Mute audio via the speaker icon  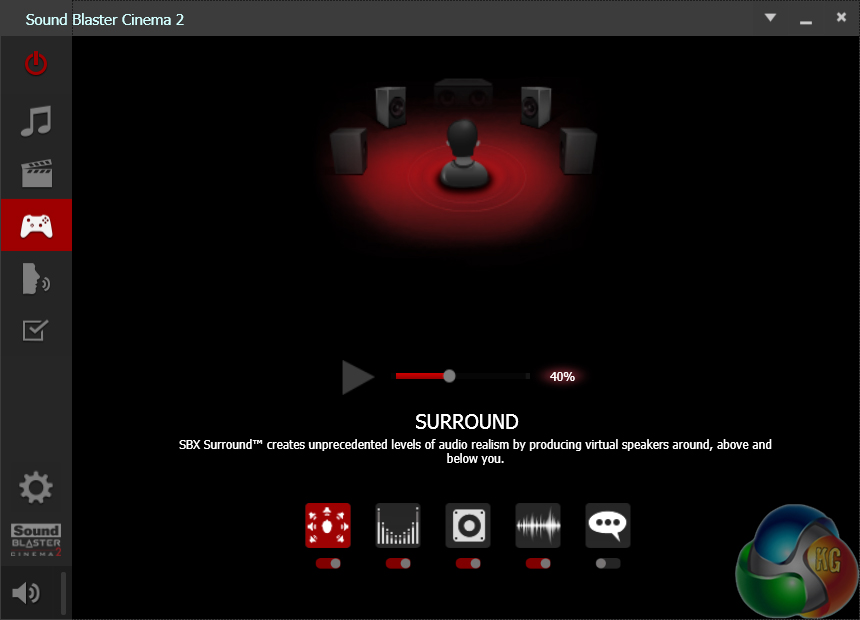tap(26, 593)
